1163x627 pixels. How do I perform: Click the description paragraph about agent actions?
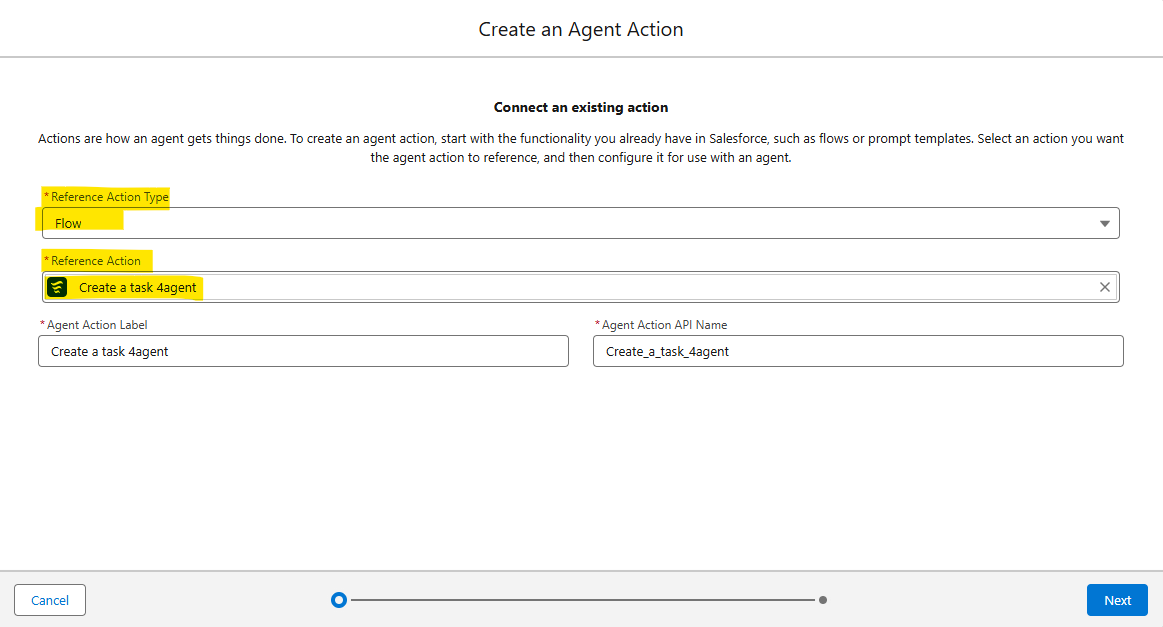tap(581, 148)
